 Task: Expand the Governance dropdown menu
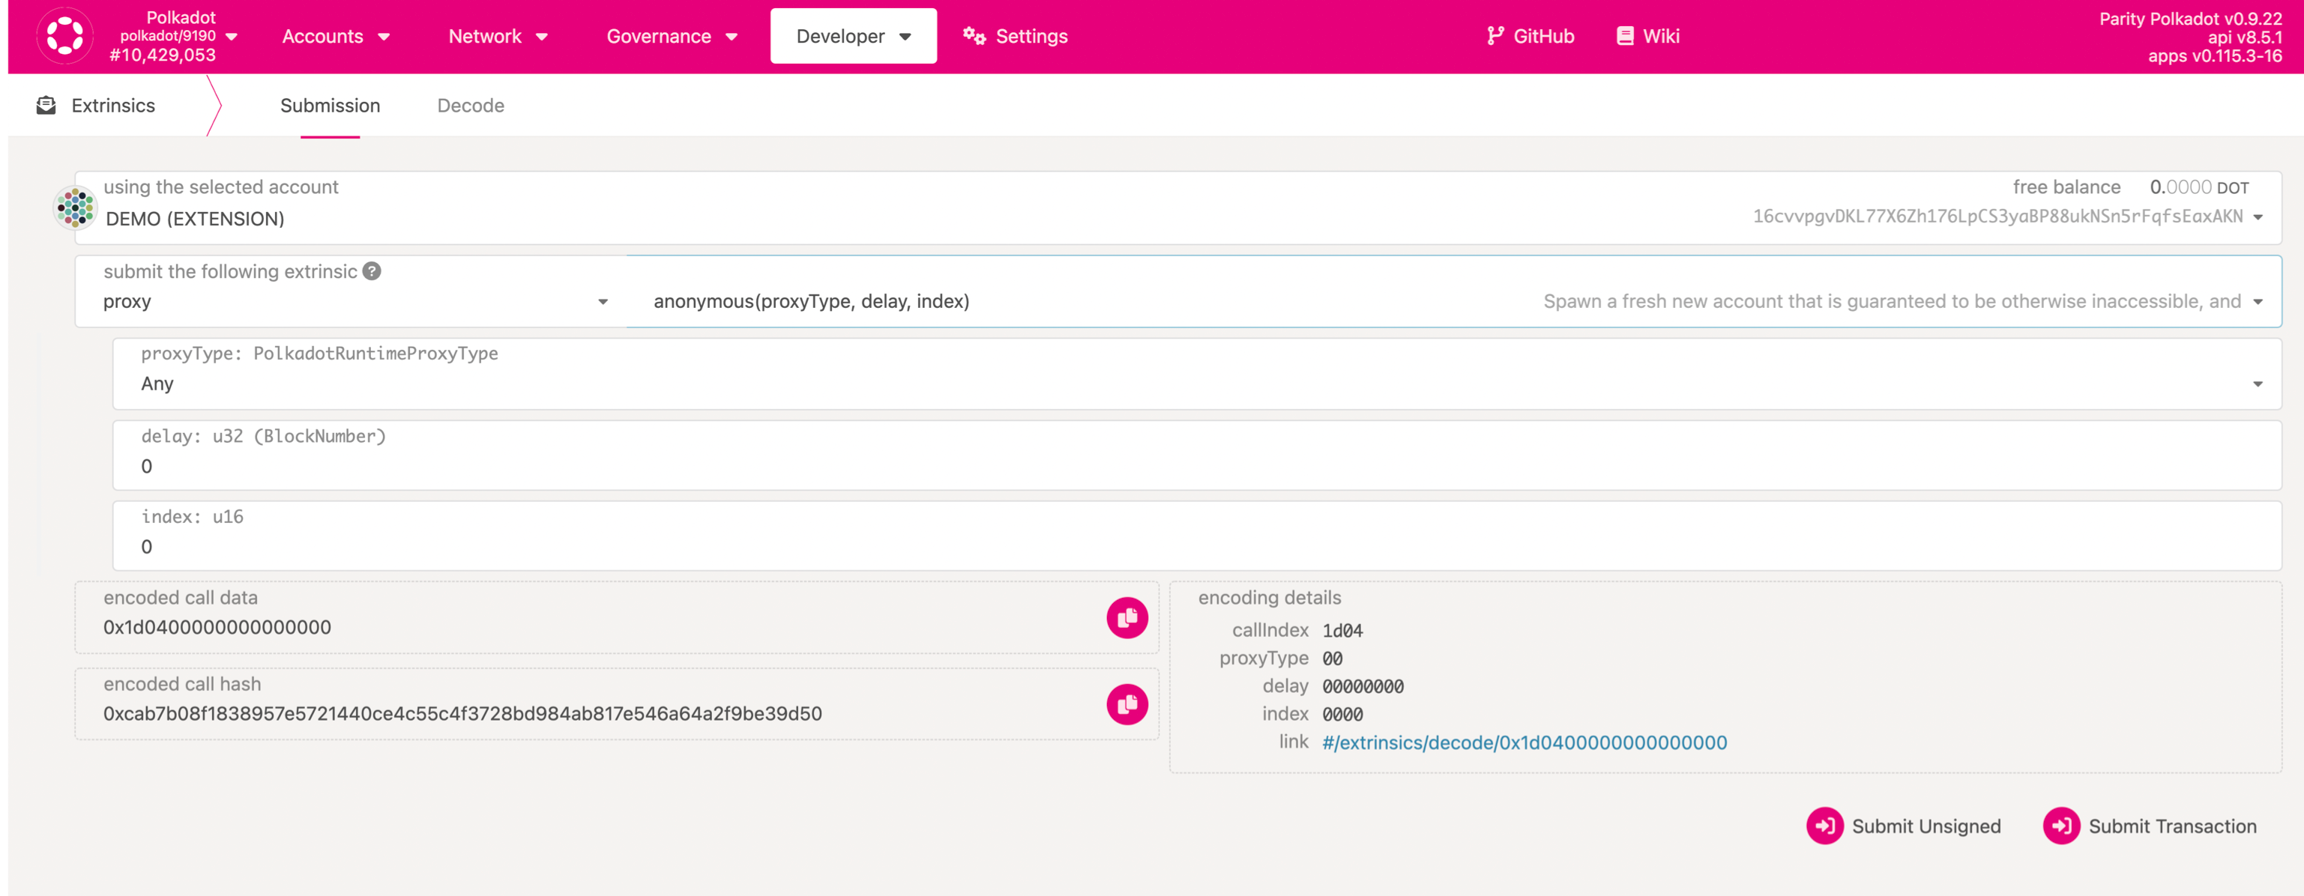tap(671, 36)
